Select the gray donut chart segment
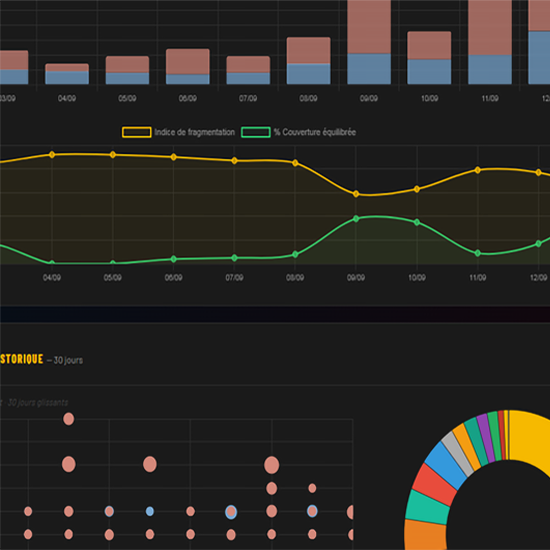This screenshot has height=550, width=550. pyautogui.click(x=457, y=454)
